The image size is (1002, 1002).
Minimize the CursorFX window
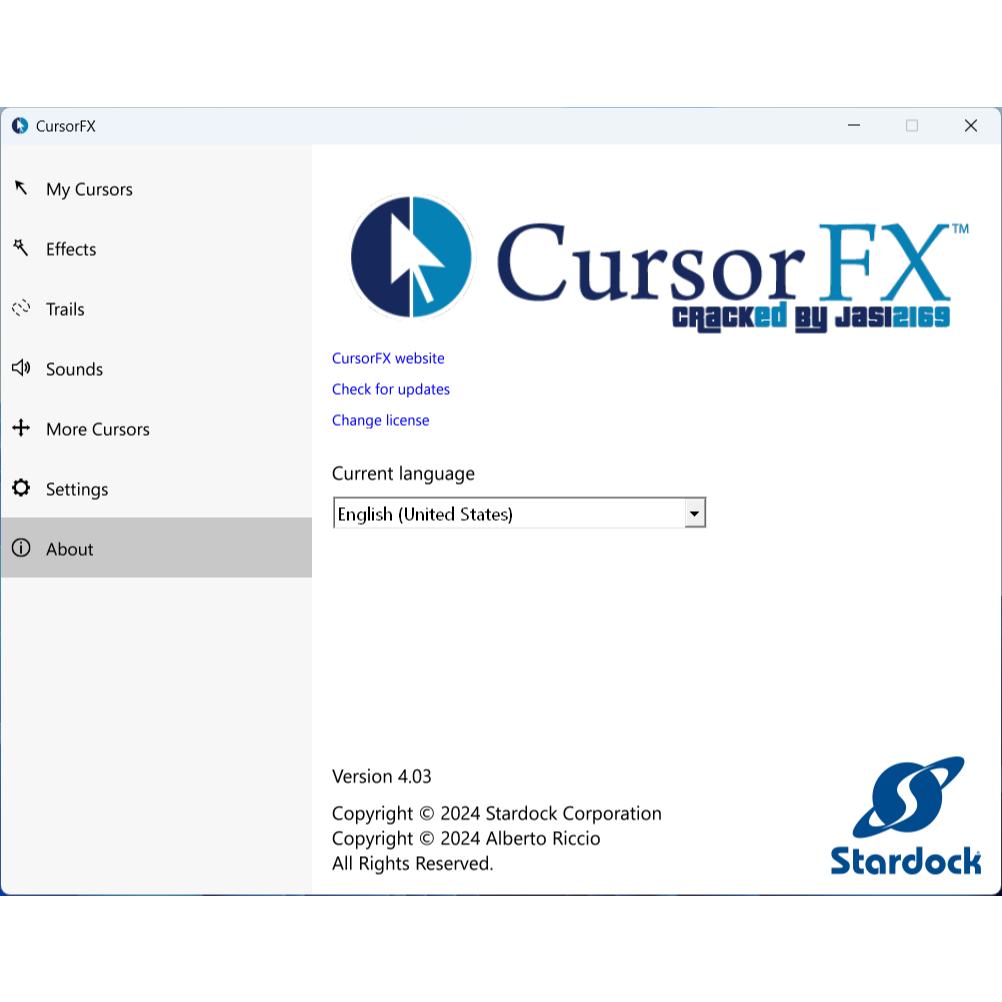[x=854, y=126]
